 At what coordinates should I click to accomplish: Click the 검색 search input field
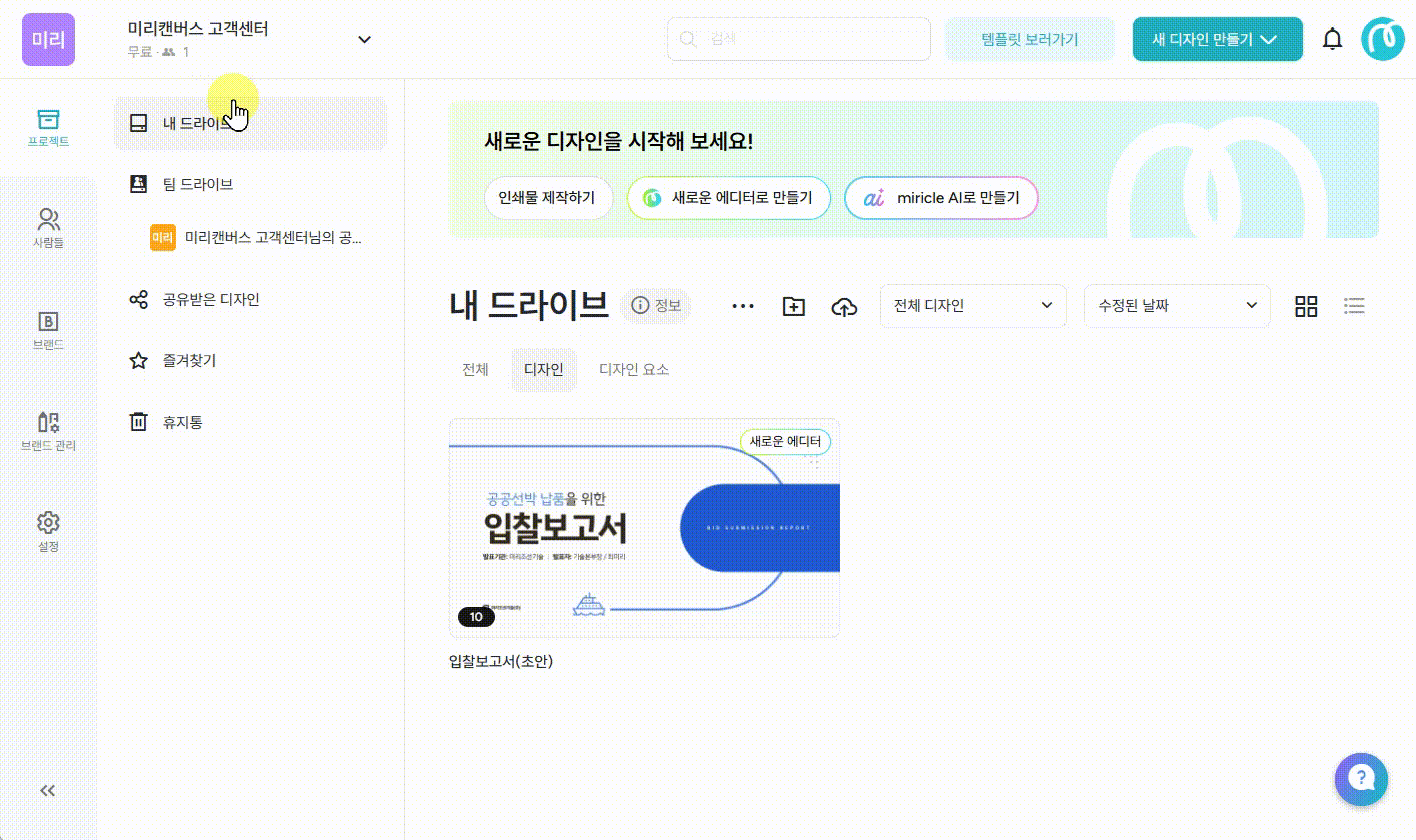pos(798,39)
